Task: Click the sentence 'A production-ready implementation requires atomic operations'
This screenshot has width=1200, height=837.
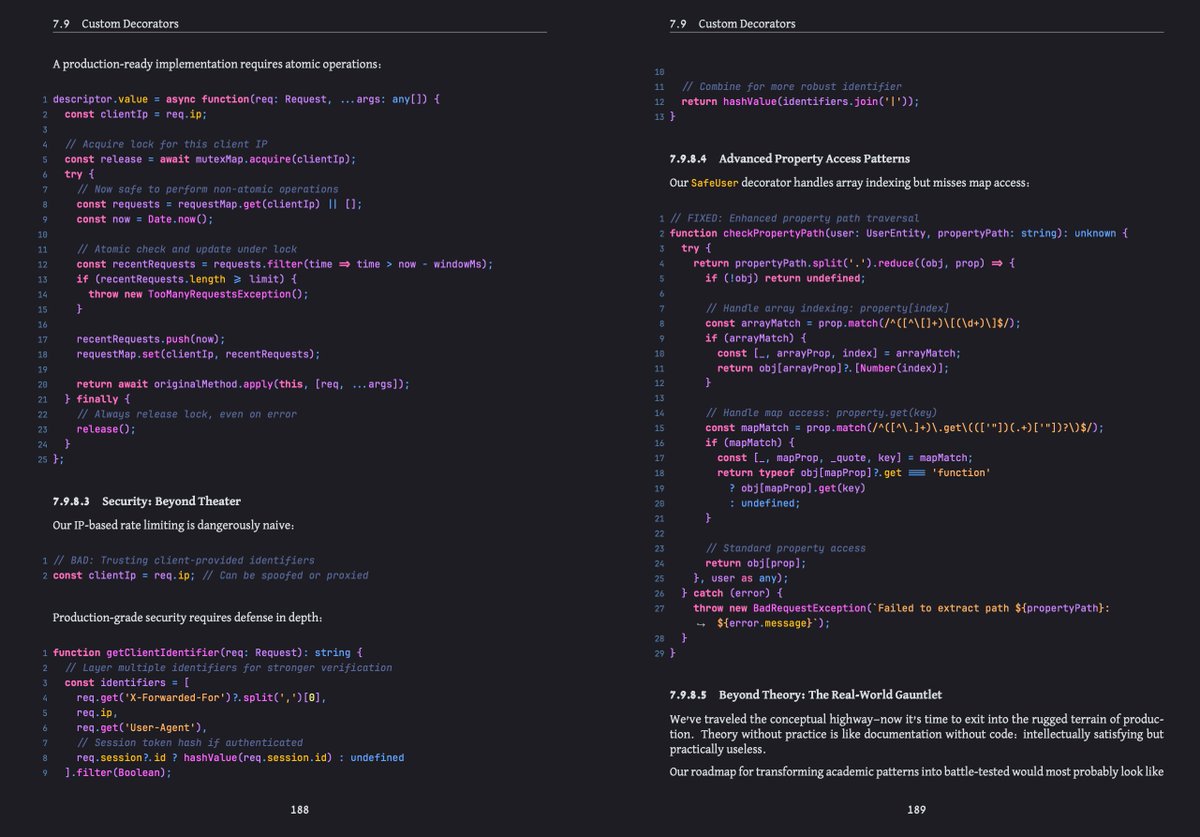Action: pos(217,64)
